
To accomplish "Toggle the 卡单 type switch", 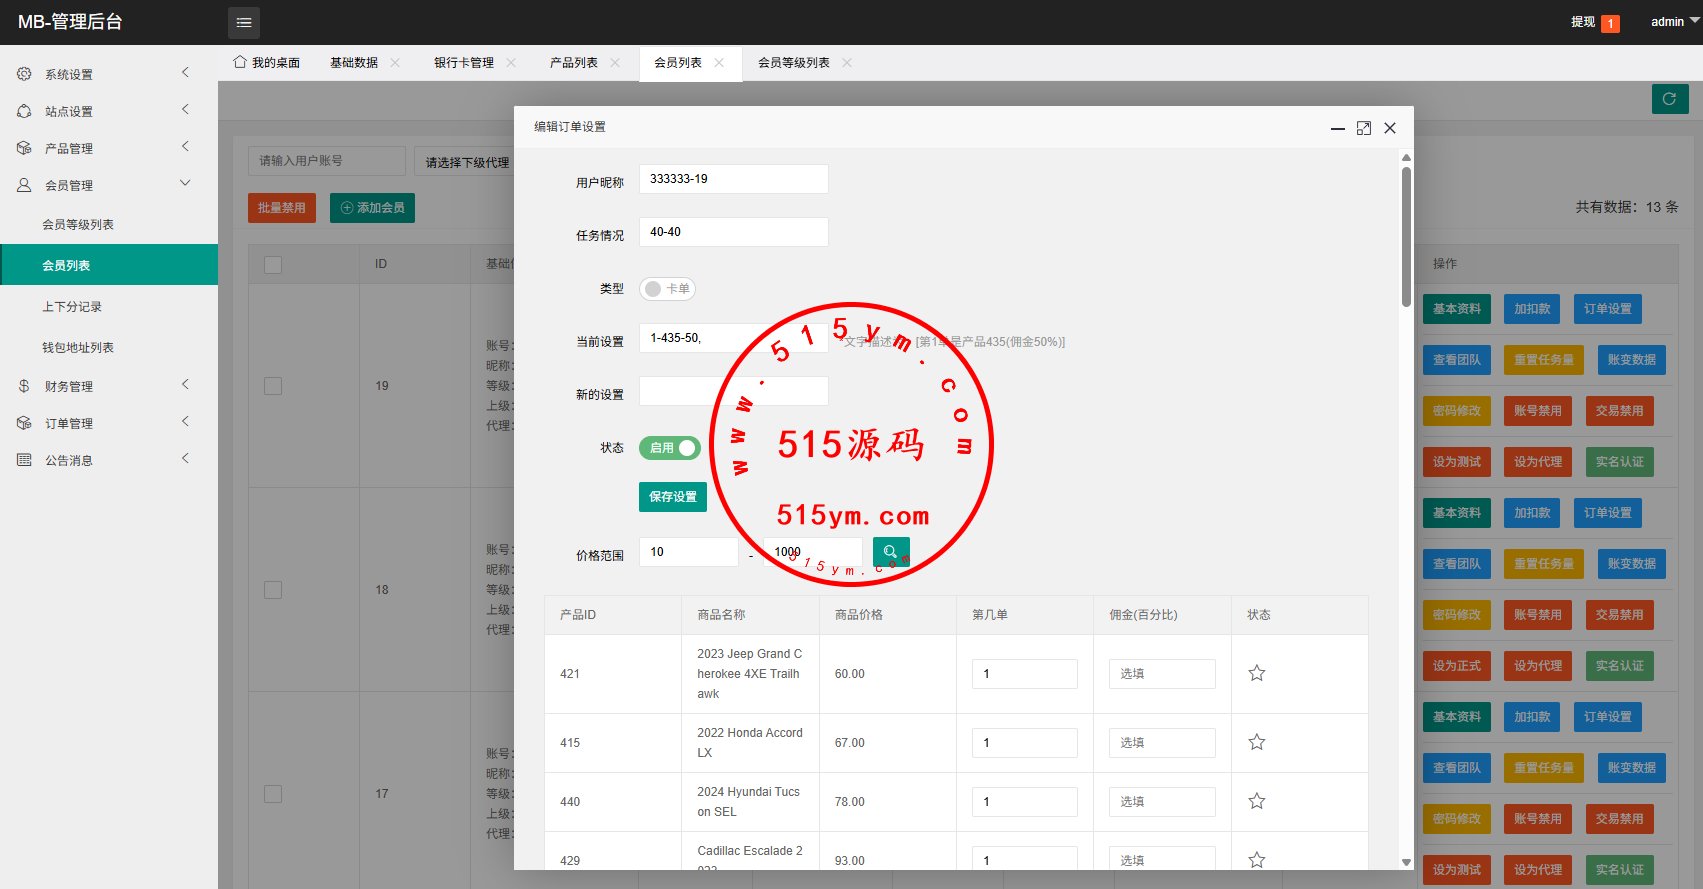I will [667, 289].
